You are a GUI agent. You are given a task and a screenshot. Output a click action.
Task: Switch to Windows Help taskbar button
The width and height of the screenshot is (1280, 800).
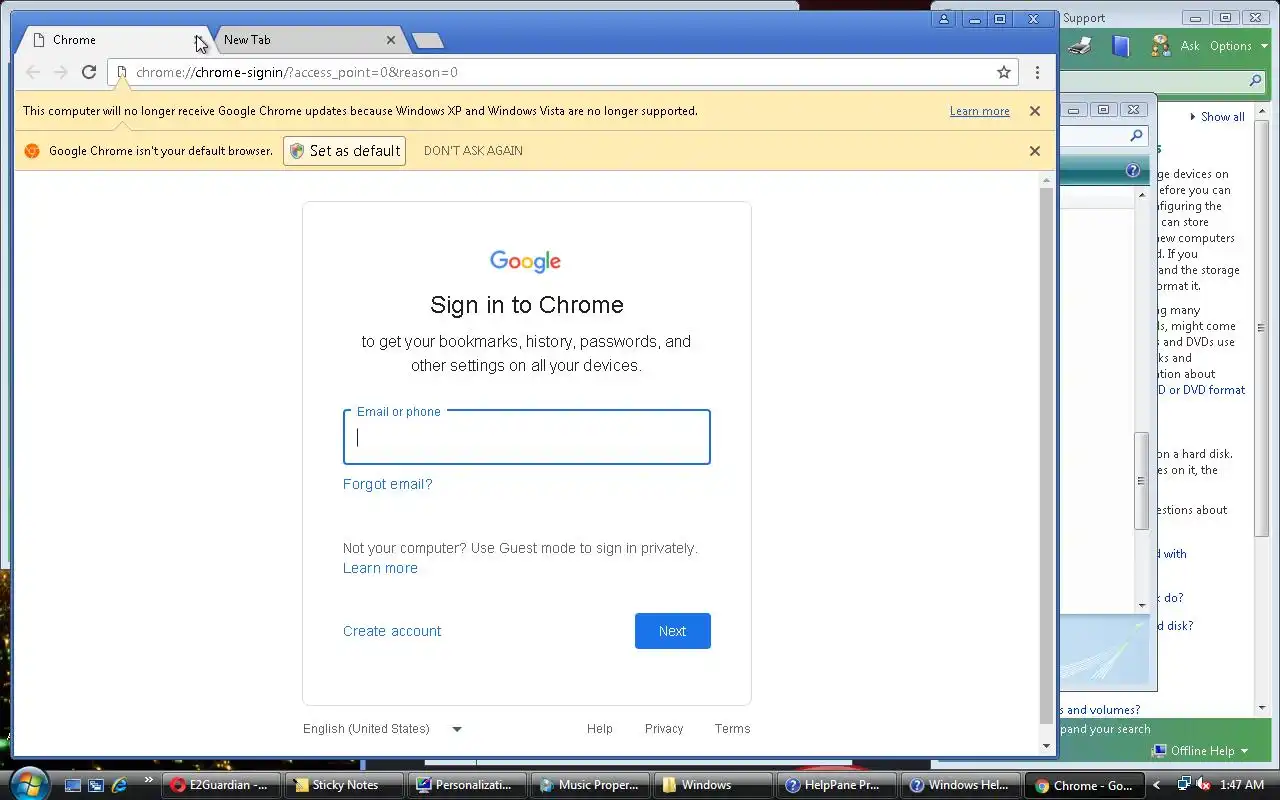(x=959, y=785)
